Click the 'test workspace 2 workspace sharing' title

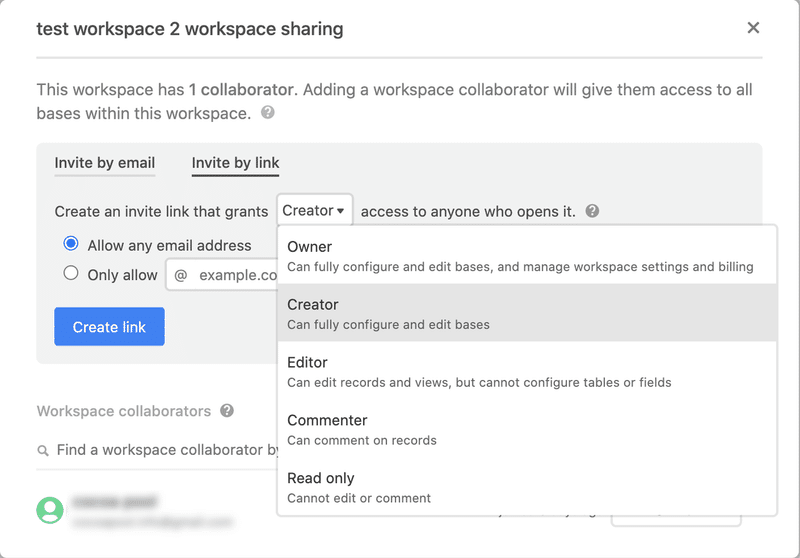(190, 29)
